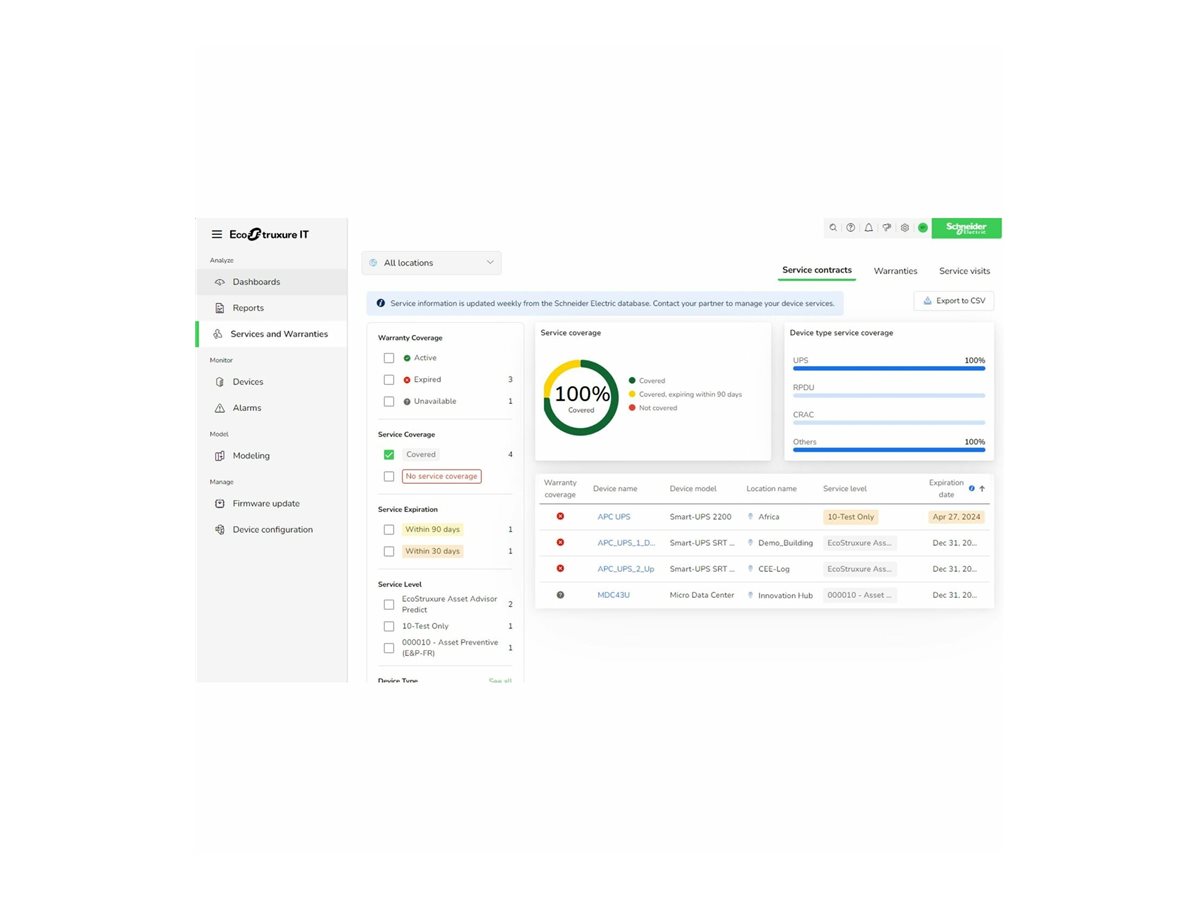Click the feedback thumbs icon in top toolbar
The width and height of the screenshot is (1200, 900).
[x=887, y=228]
